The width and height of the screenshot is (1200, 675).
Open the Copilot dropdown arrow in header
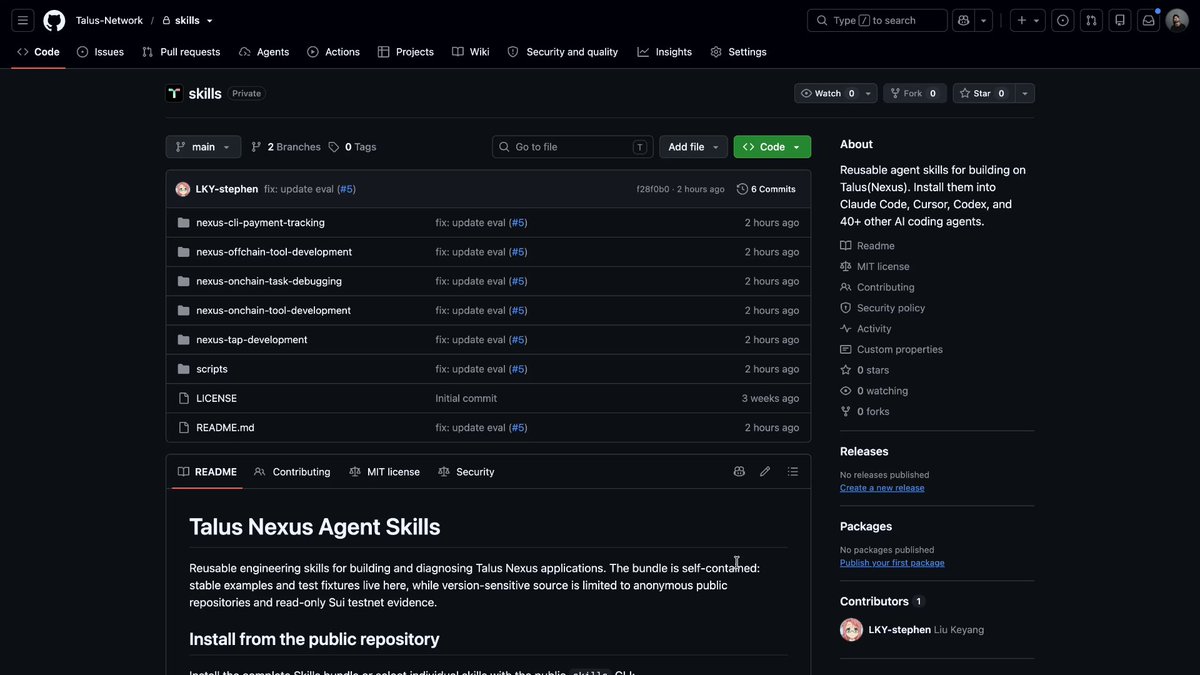click(x=984, y=20)
